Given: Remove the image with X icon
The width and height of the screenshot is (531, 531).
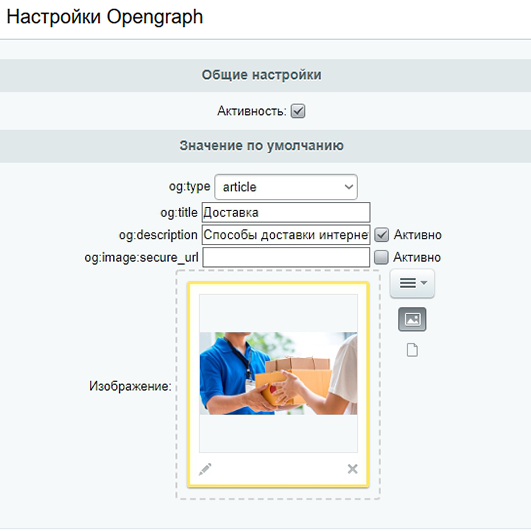Looking at the screenshot, I should [353, 469].
